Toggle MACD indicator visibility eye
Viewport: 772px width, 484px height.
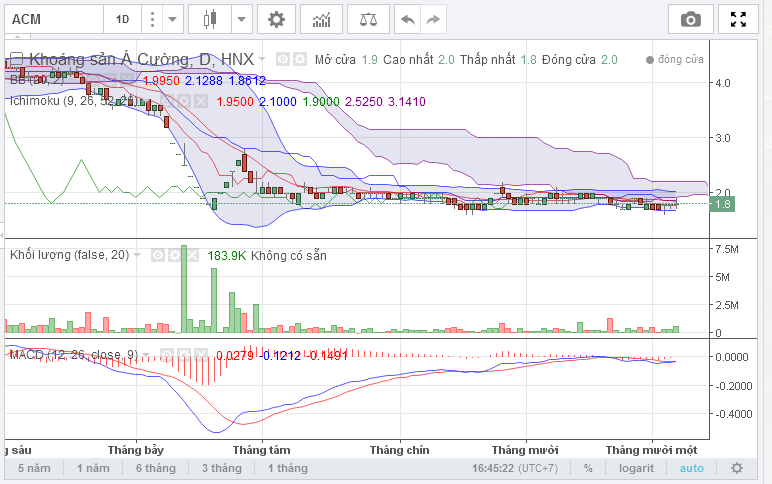tap(167, 355)
